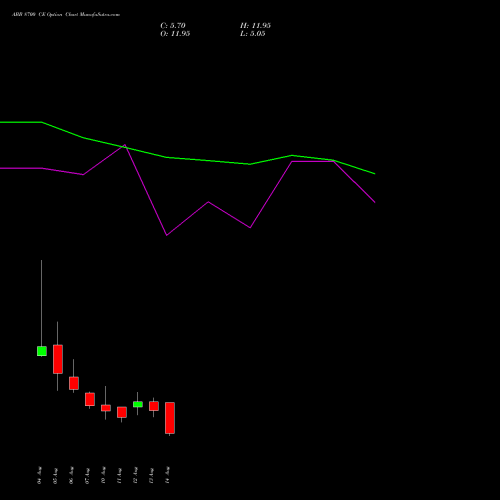
Task: Click the '10 Aug' date axis label
Action: point(104,475)
